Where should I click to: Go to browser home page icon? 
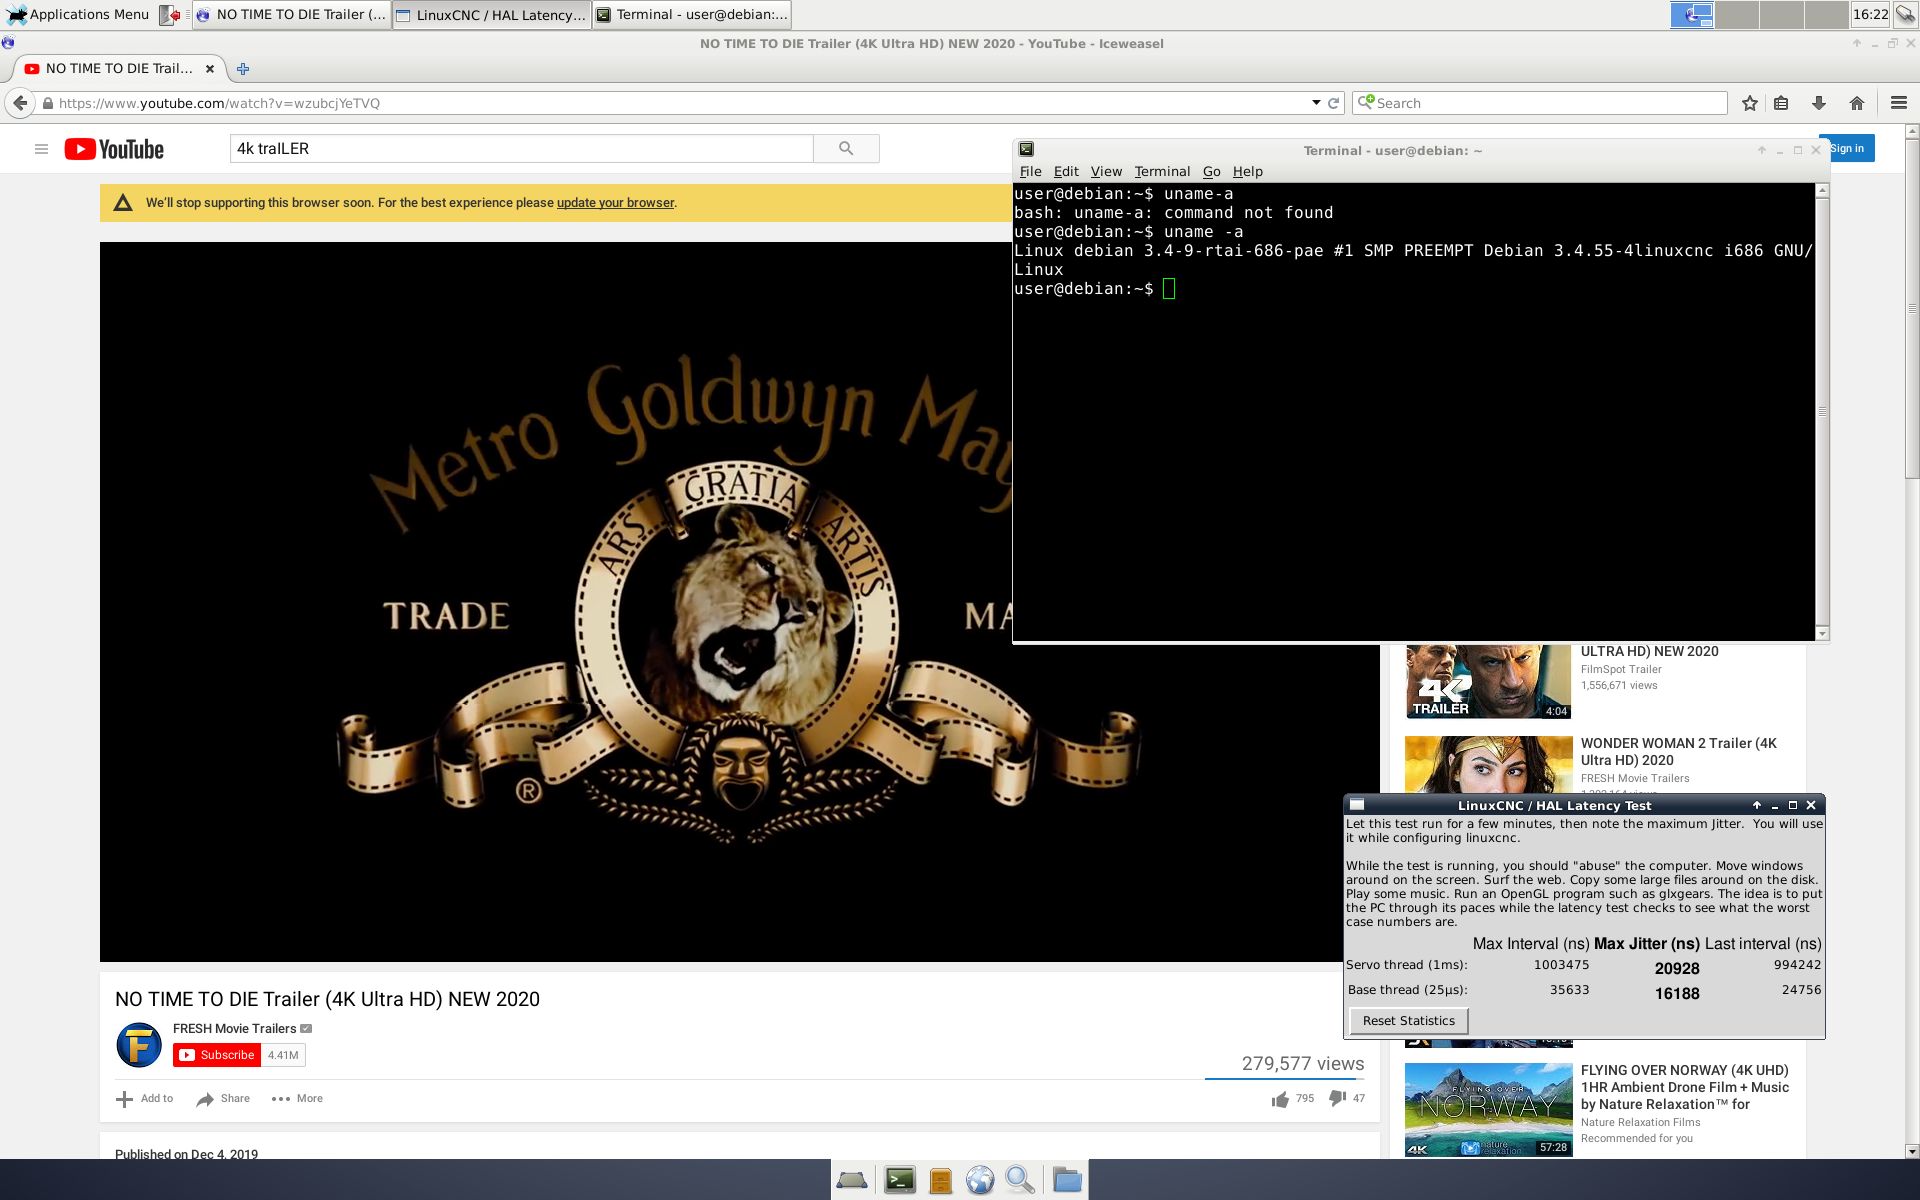click(x=1857, y=103)
